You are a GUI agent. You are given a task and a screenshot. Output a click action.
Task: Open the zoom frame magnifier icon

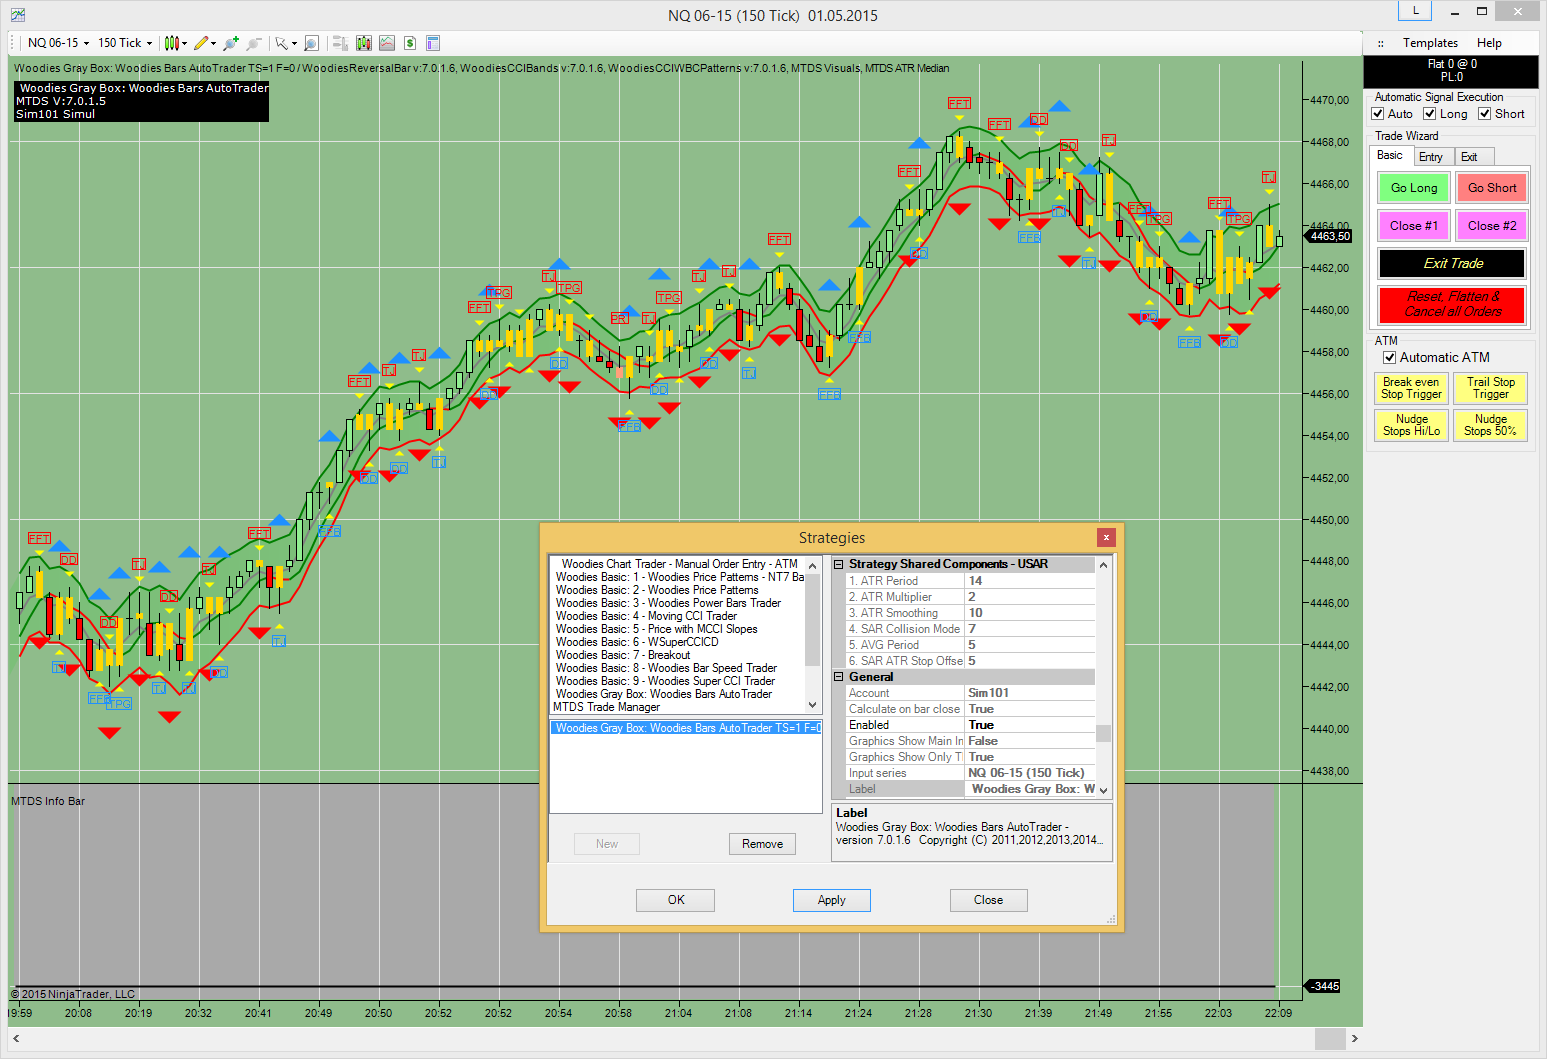click(x=311, y=43)
